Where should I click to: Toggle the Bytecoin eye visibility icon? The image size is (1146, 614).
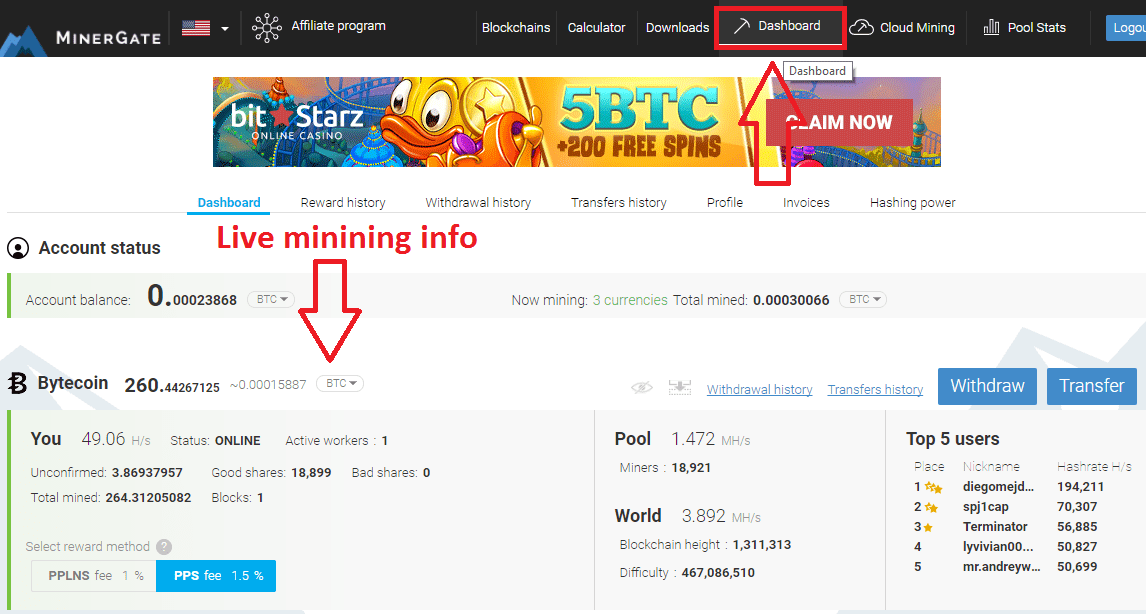click(642, 387)
